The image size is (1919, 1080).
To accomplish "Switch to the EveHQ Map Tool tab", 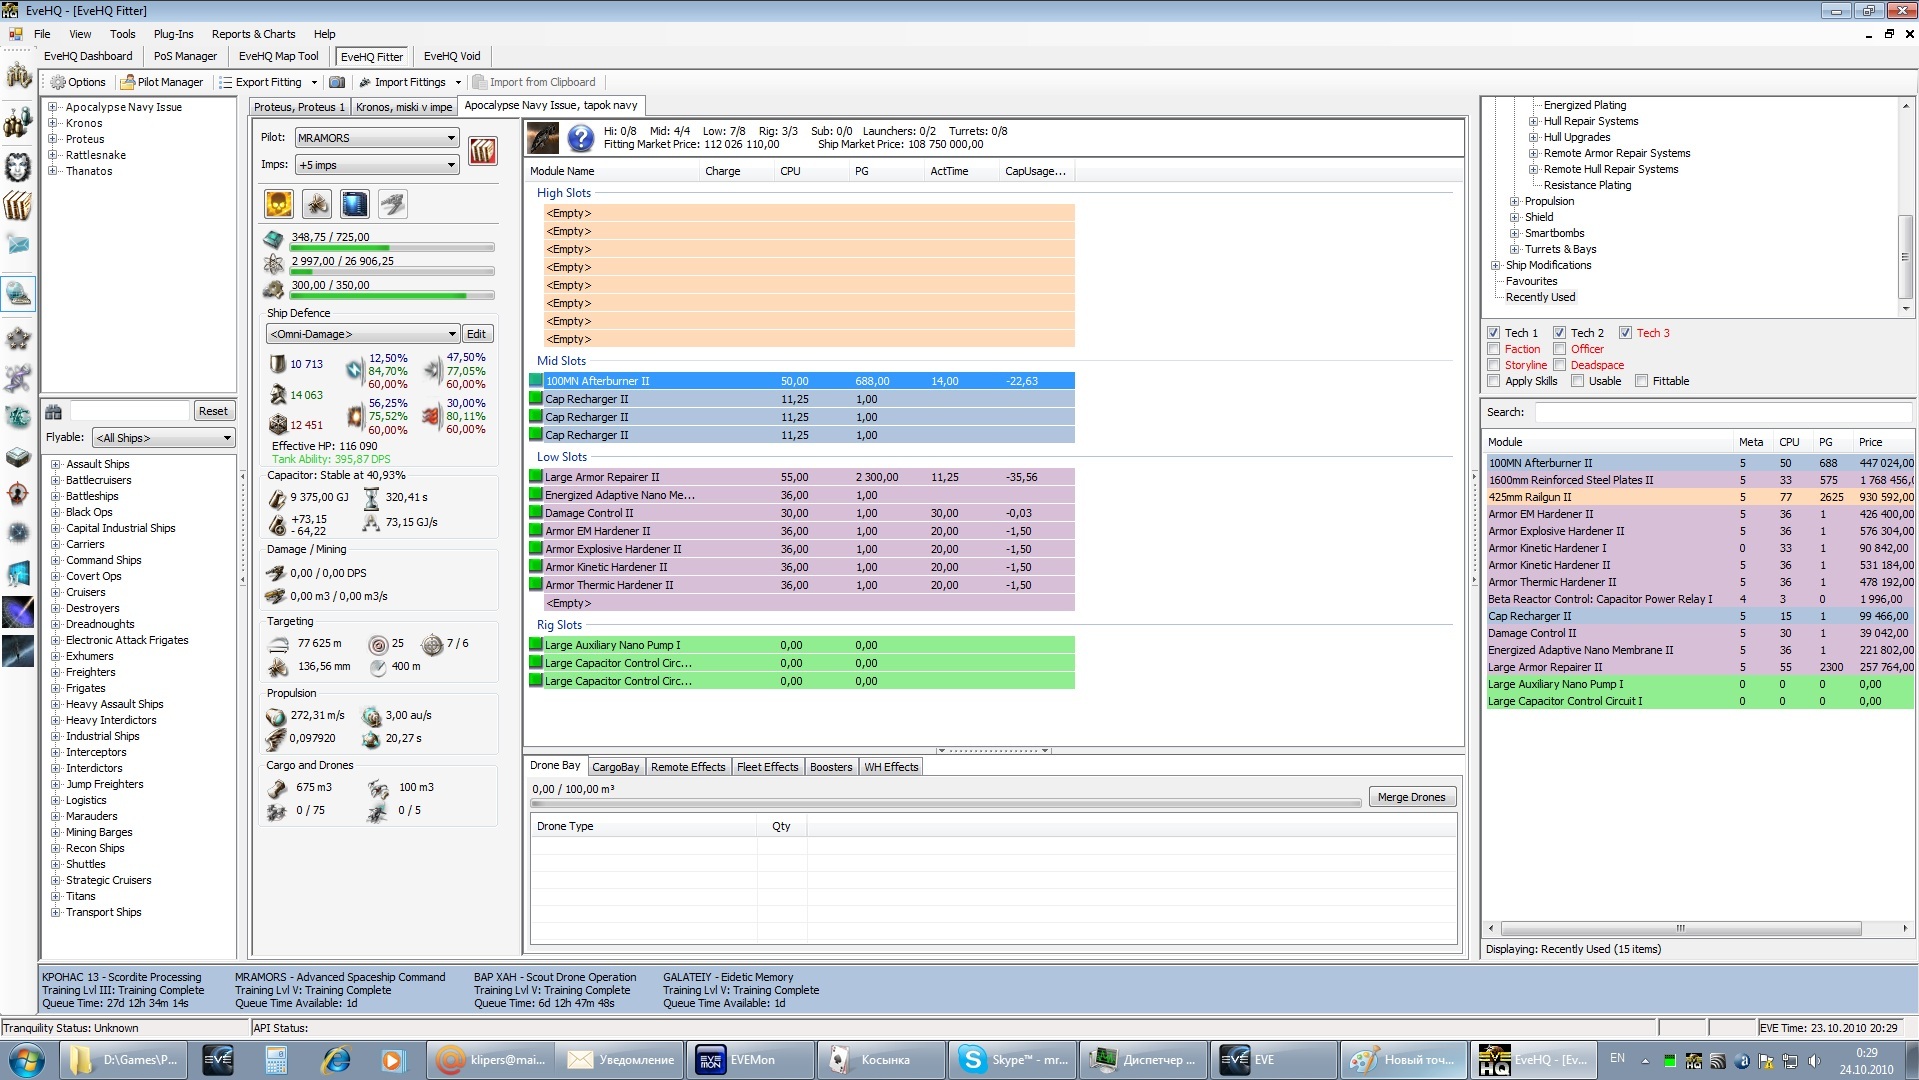I will (278, 56).
